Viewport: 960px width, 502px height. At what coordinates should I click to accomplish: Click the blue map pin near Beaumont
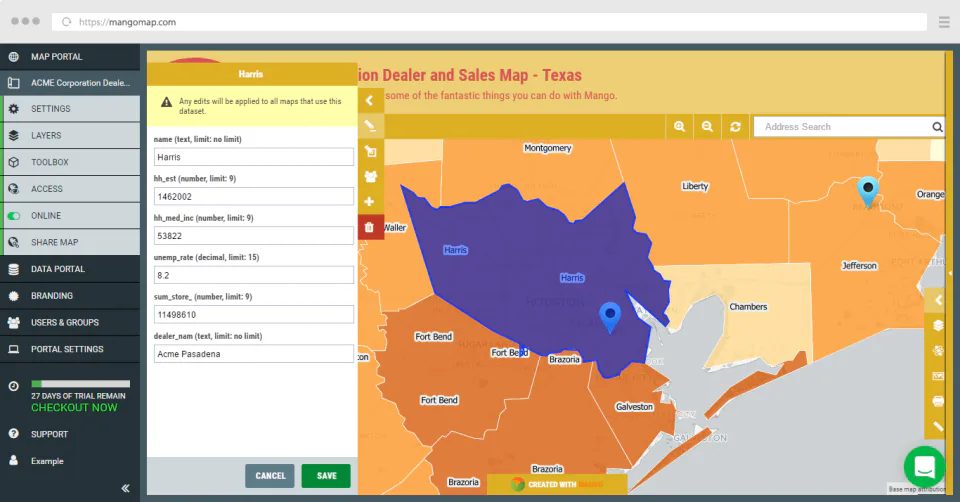(868, 190)
